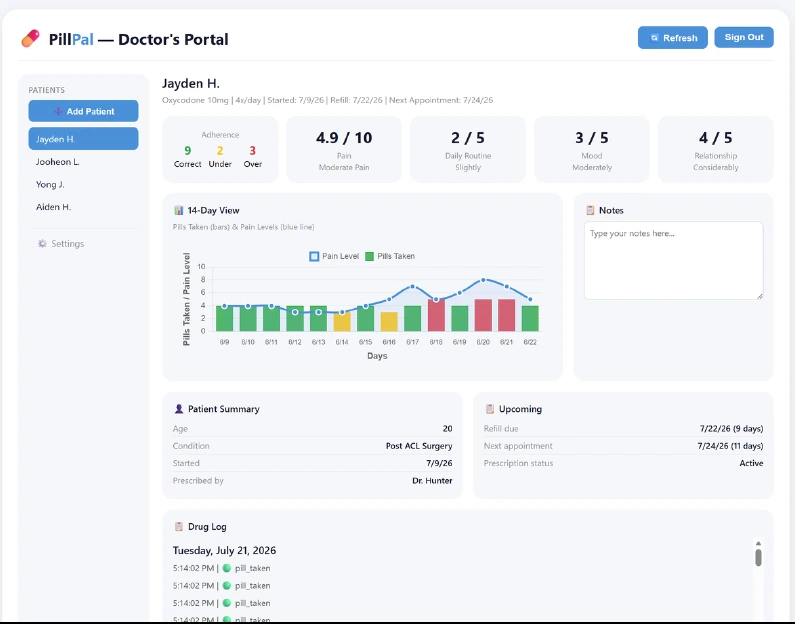This screenshot has width=795, height=624.
Task: Click the Correct adherence count 9
Action: pyautogui.click(x=188, y=151)
